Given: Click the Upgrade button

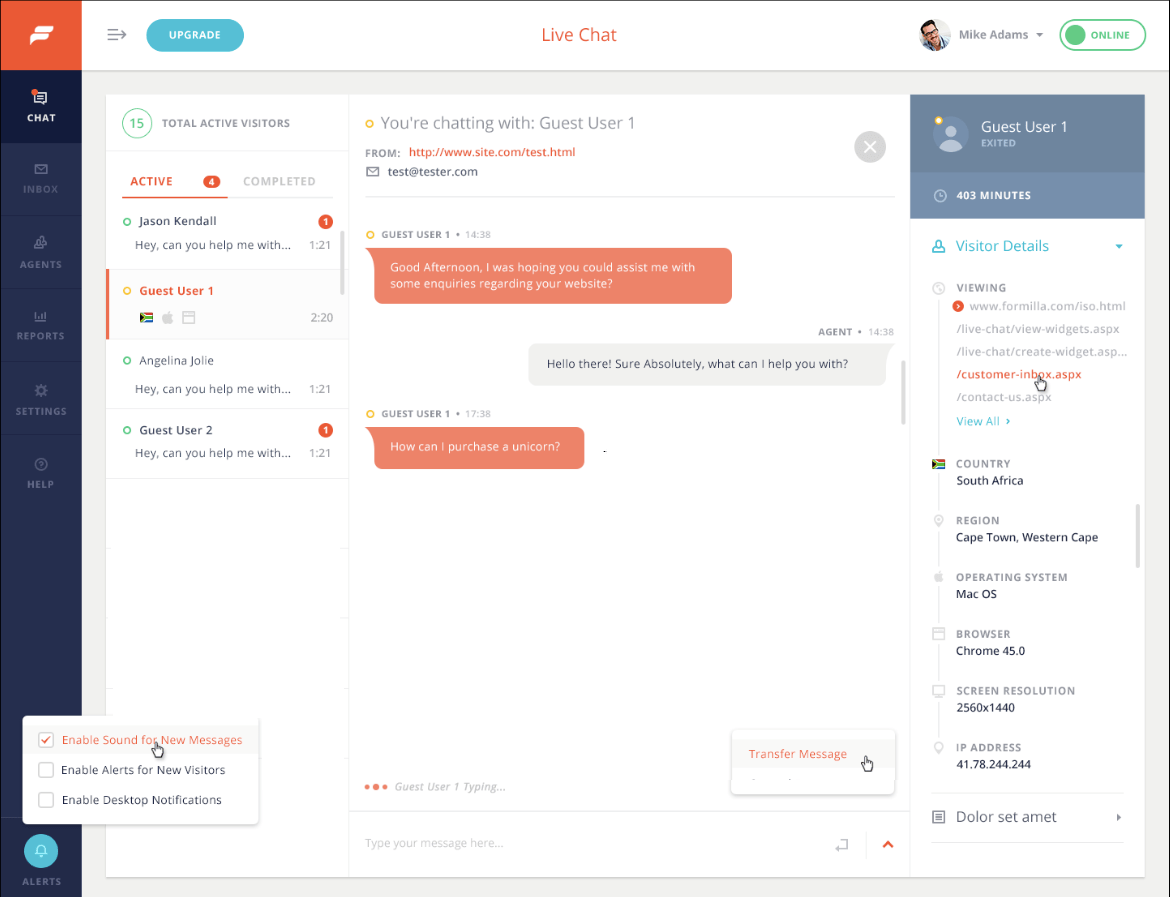Looking at the screenshot, I should [195, 35].
